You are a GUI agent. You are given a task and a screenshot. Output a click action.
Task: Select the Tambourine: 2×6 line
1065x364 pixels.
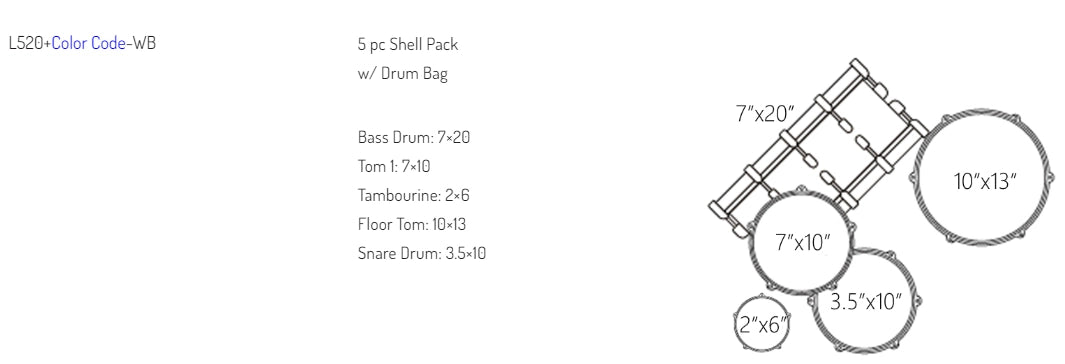tap(414, 196)
